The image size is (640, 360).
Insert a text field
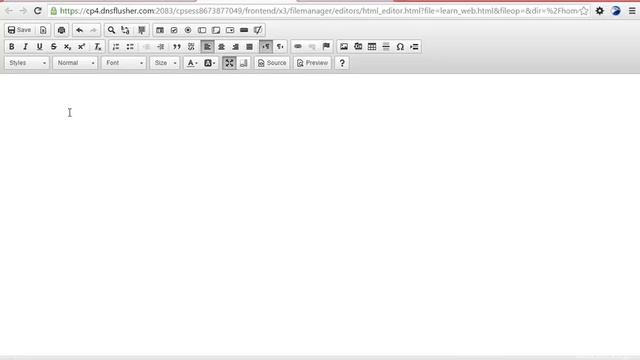[x=202, y=30]
